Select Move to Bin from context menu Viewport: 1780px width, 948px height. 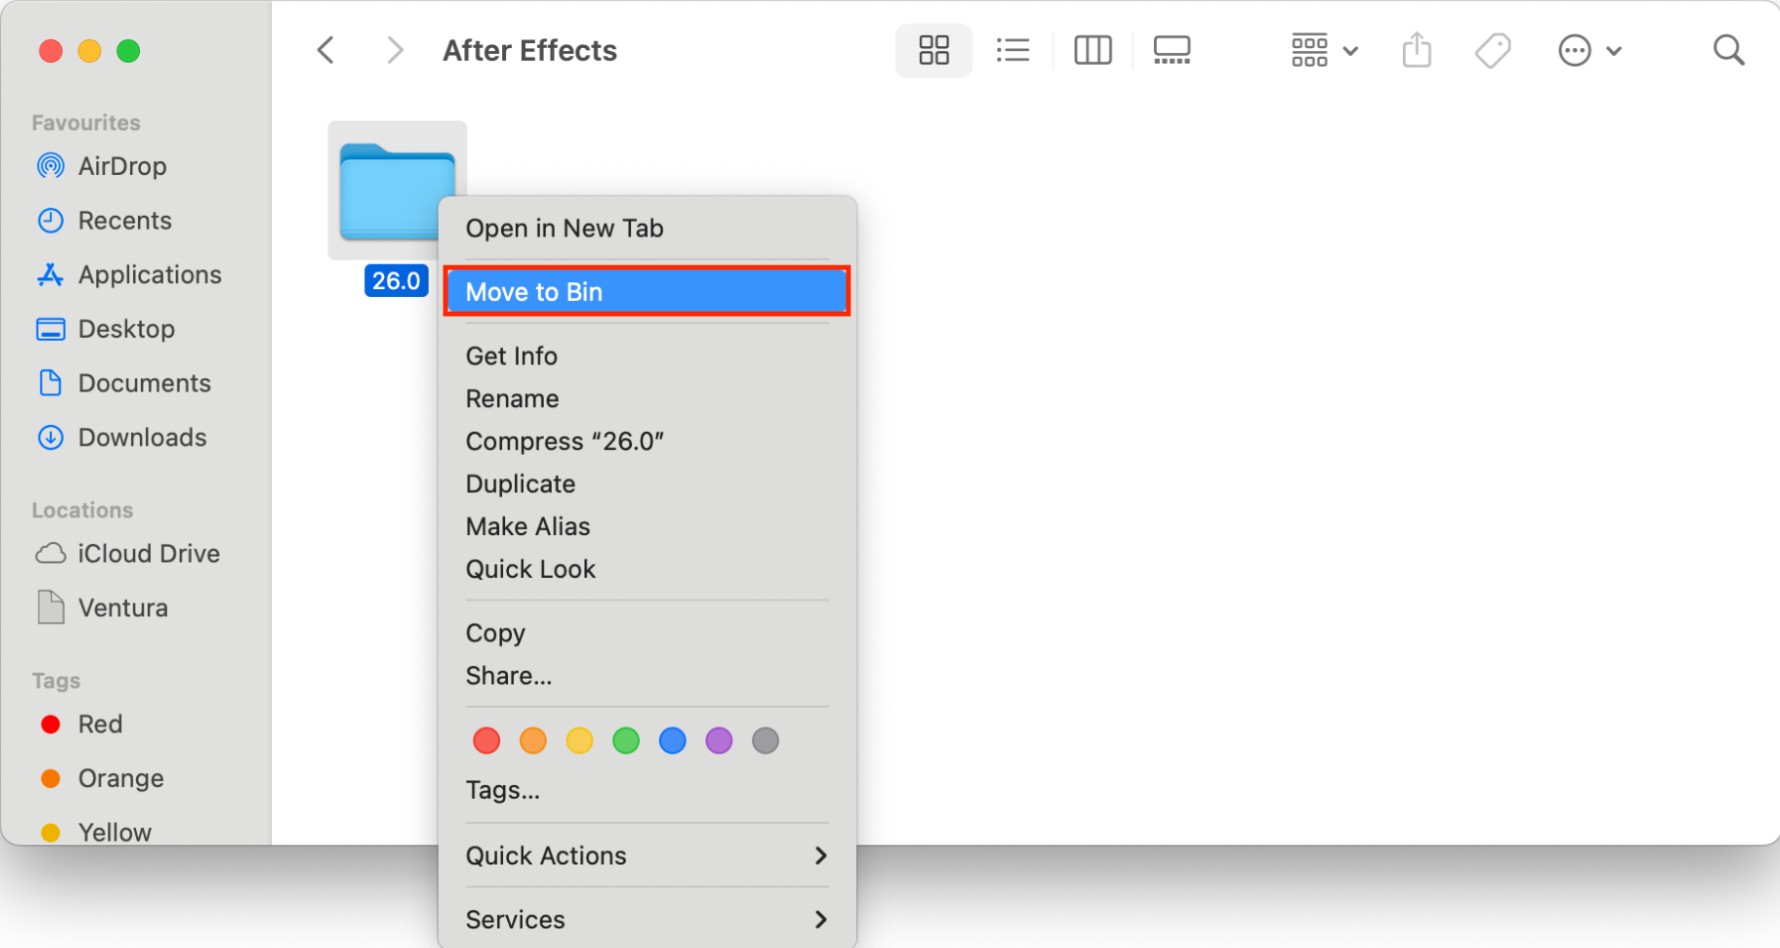646,291
